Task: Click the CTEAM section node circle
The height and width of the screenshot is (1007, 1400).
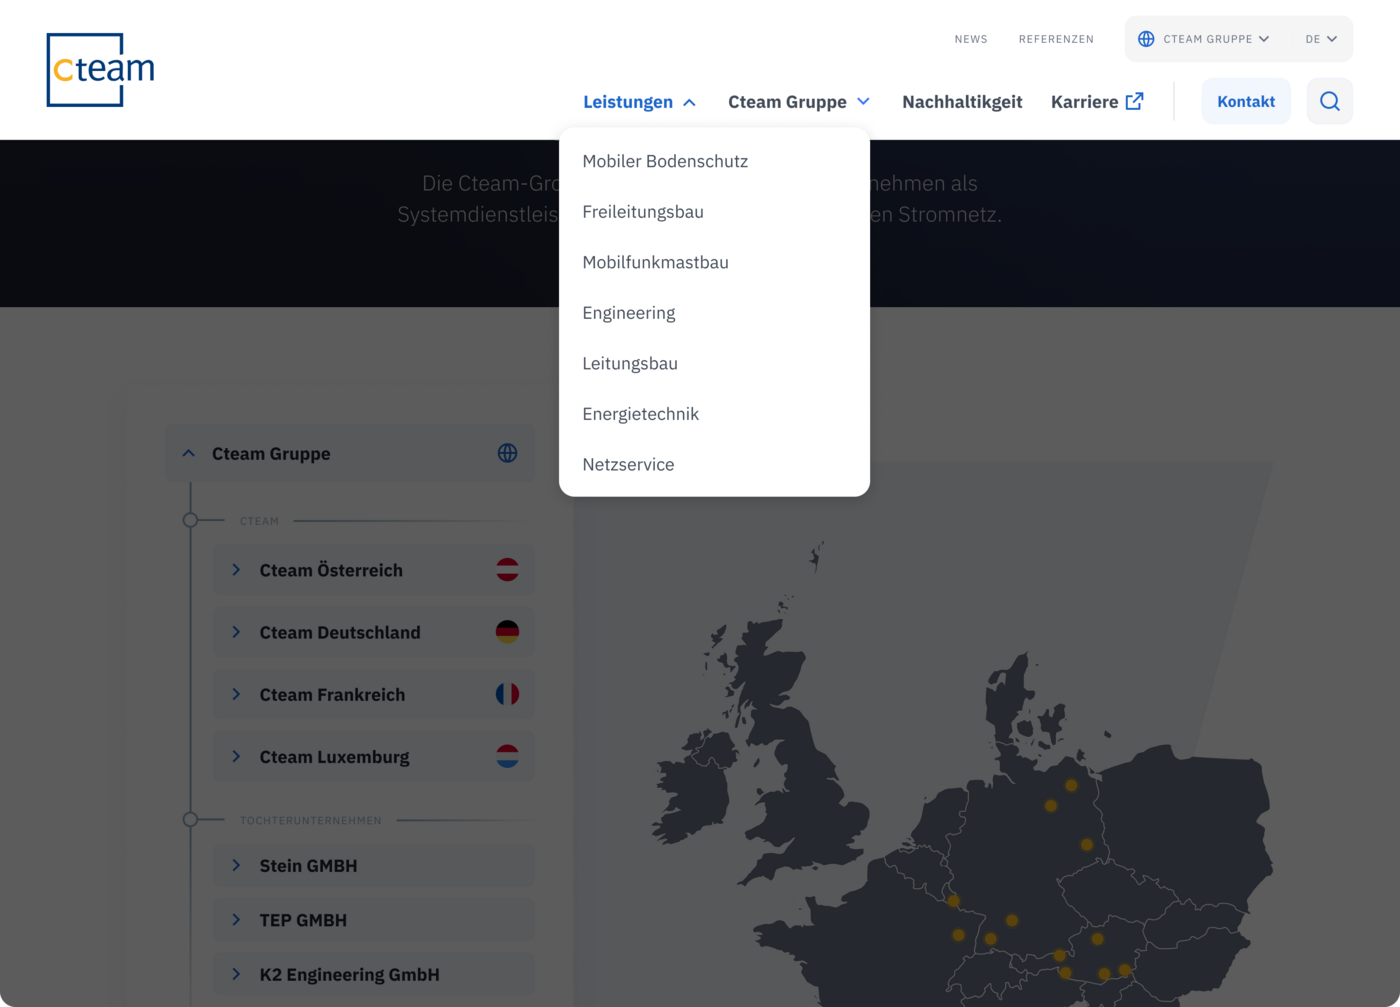Action: coord(190,520)
